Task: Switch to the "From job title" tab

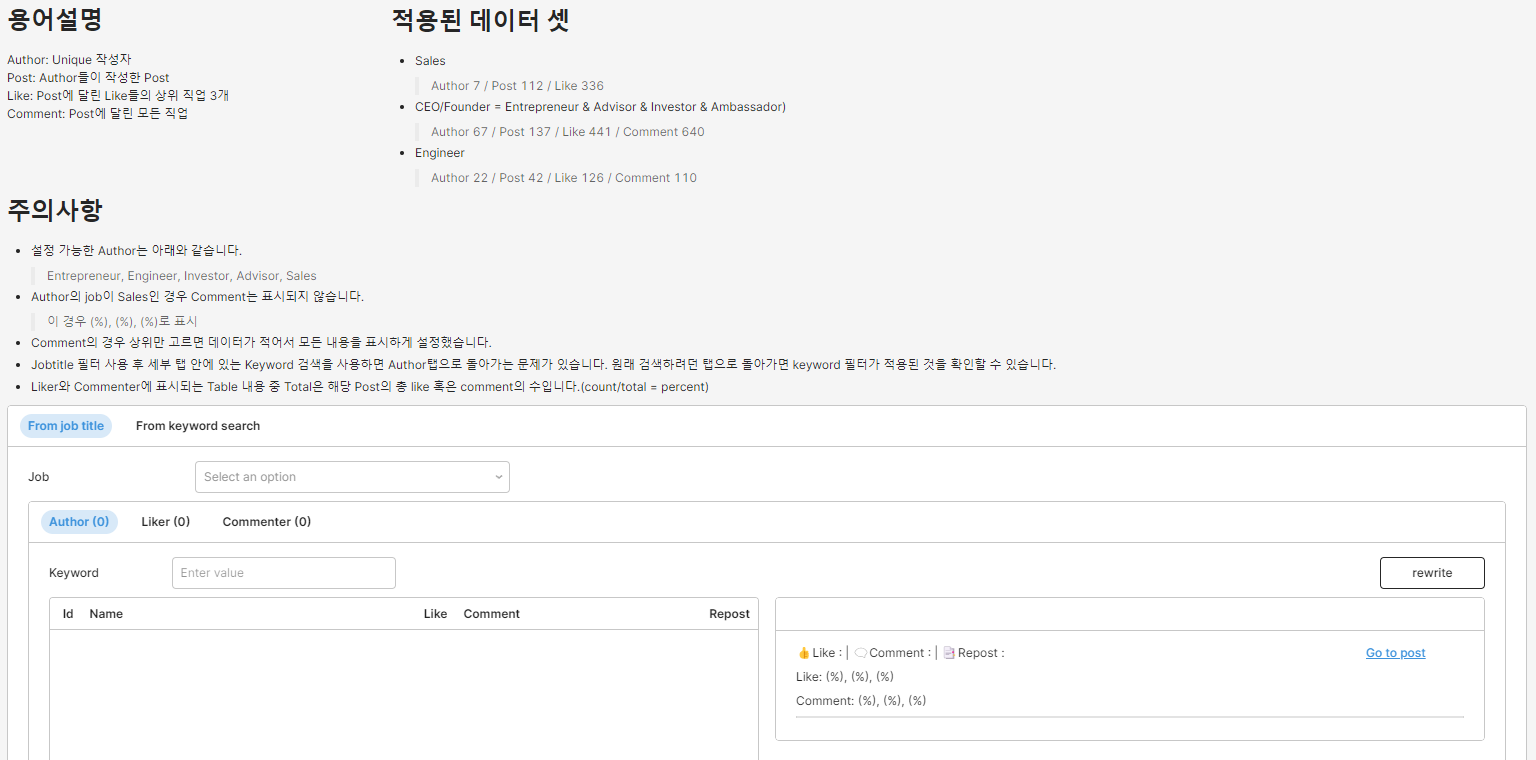Action: 66,426
